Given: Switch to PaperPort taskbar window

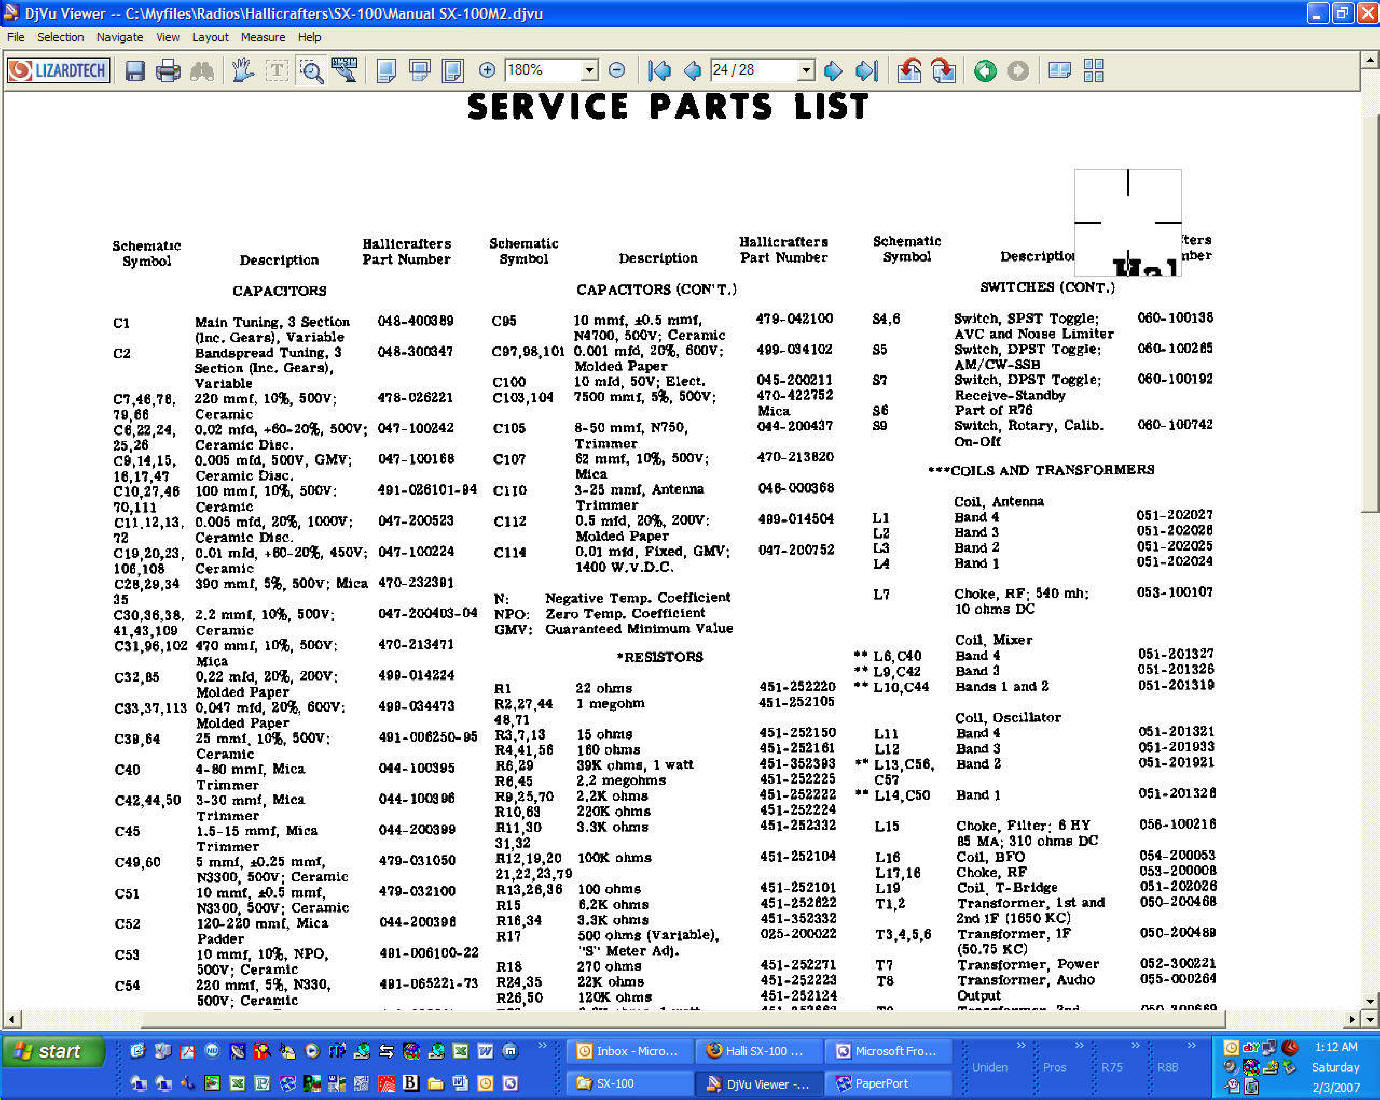Looking at the screenshot, I should click(x=889, y=1083).
